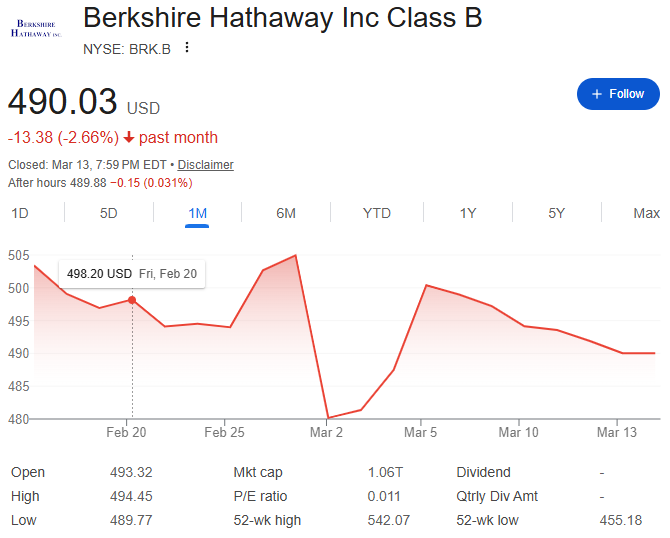Click the 490.03 USD stock price

pos(63,103)
